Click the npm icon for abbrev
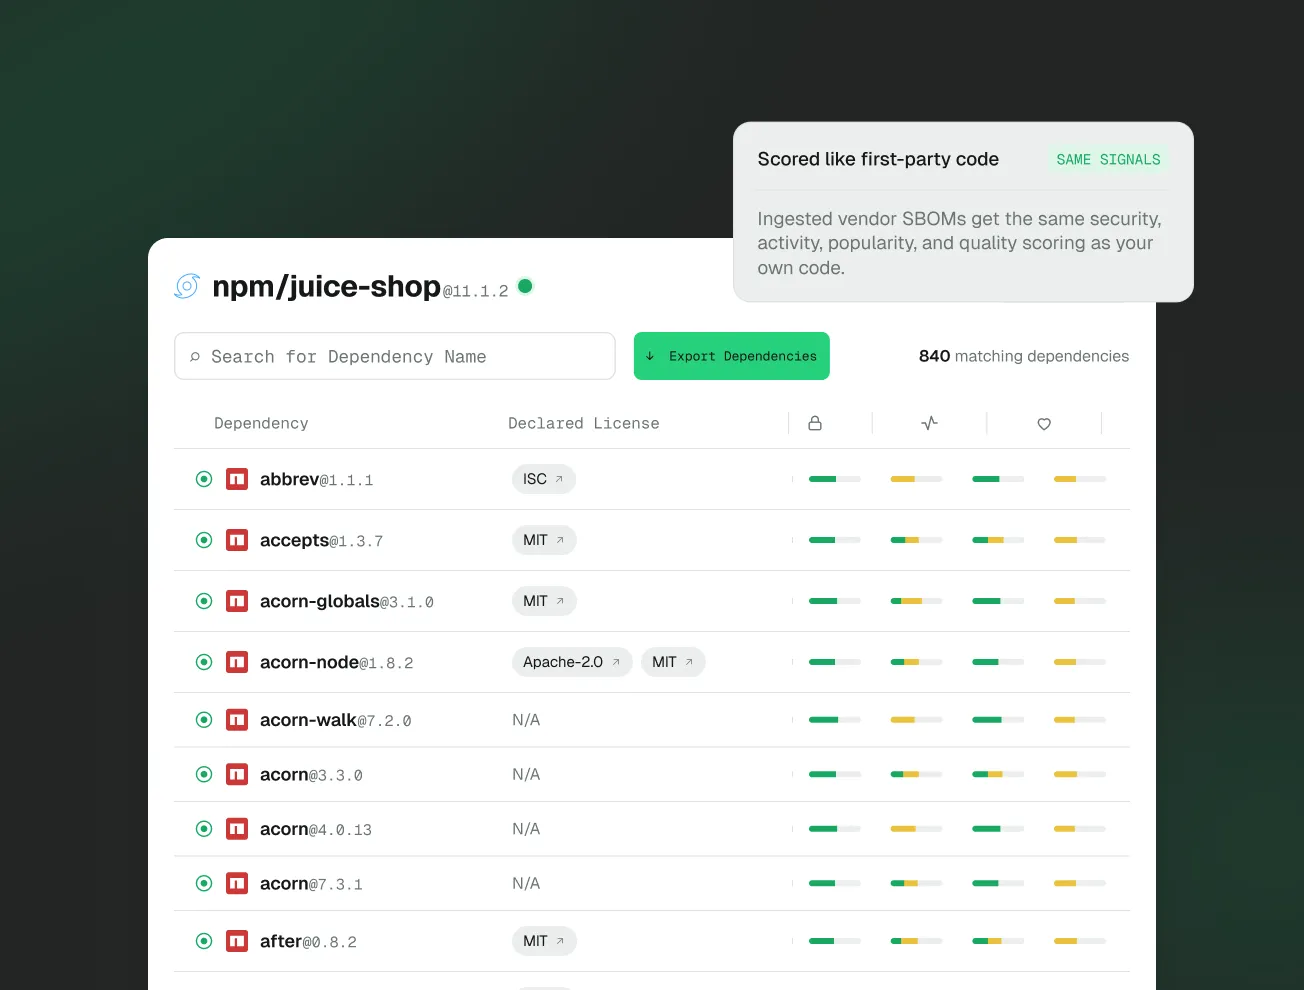 [237, 479]
